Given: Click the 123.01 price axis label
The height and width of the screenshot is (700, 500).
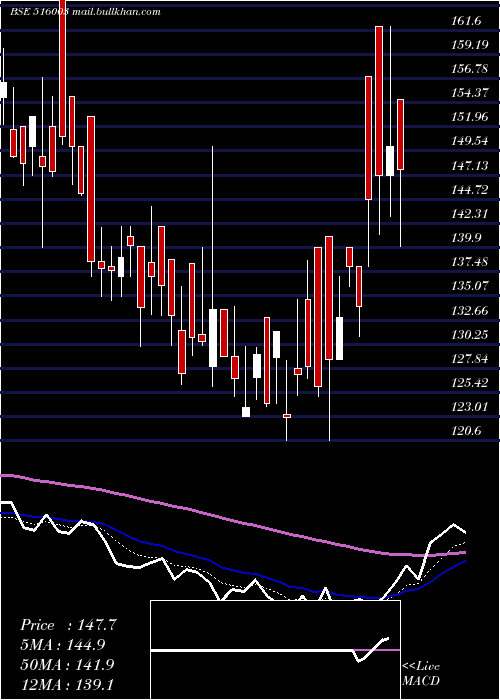Looking at the screenshot, I should point(470,407).
